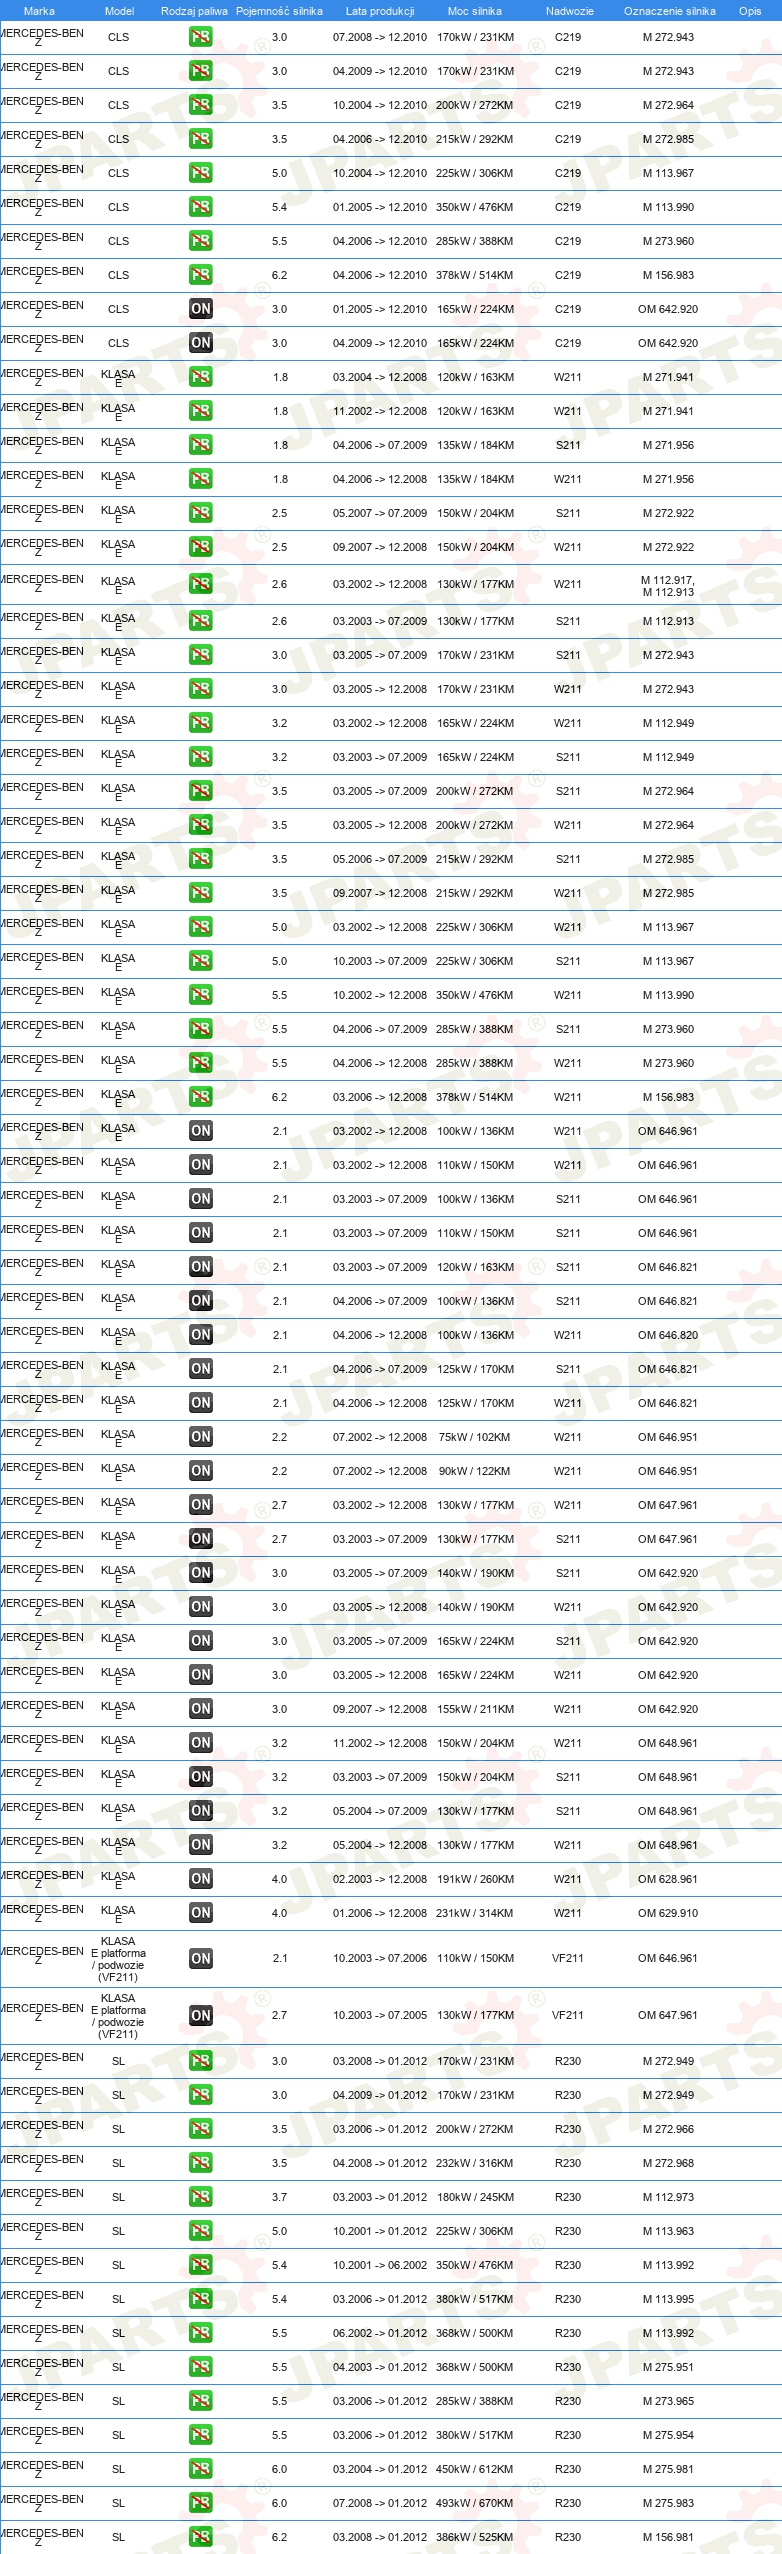Viewport: 782px width, 2554px height.
Task: Click the production years 10.2001 -> 06.2002
Action: click(x=380, y=2265)
